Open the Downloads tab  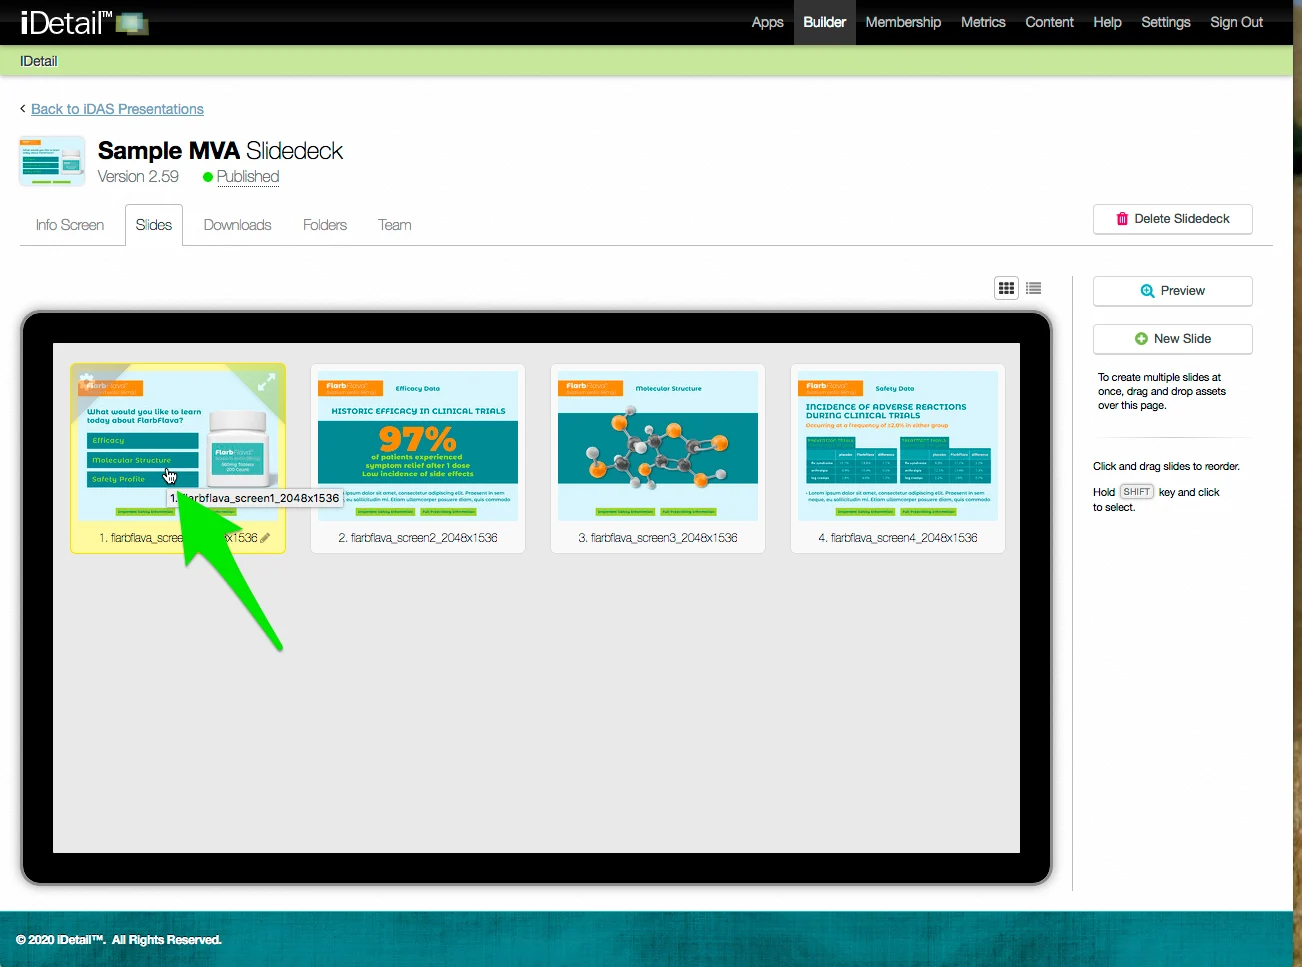click(238, 225)
